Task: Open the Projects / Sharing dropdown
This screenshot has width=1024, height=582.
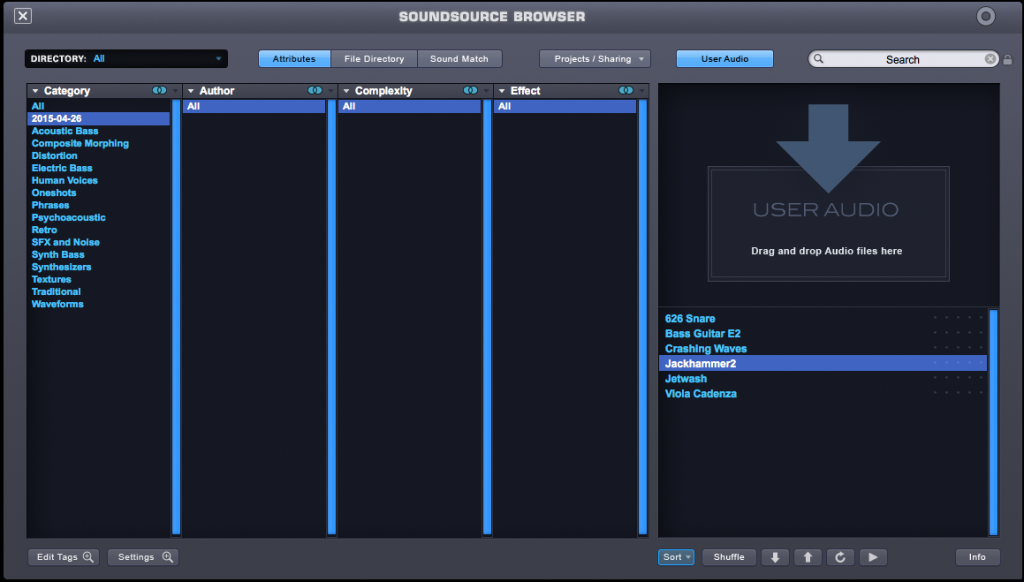Action: point(594,58)
